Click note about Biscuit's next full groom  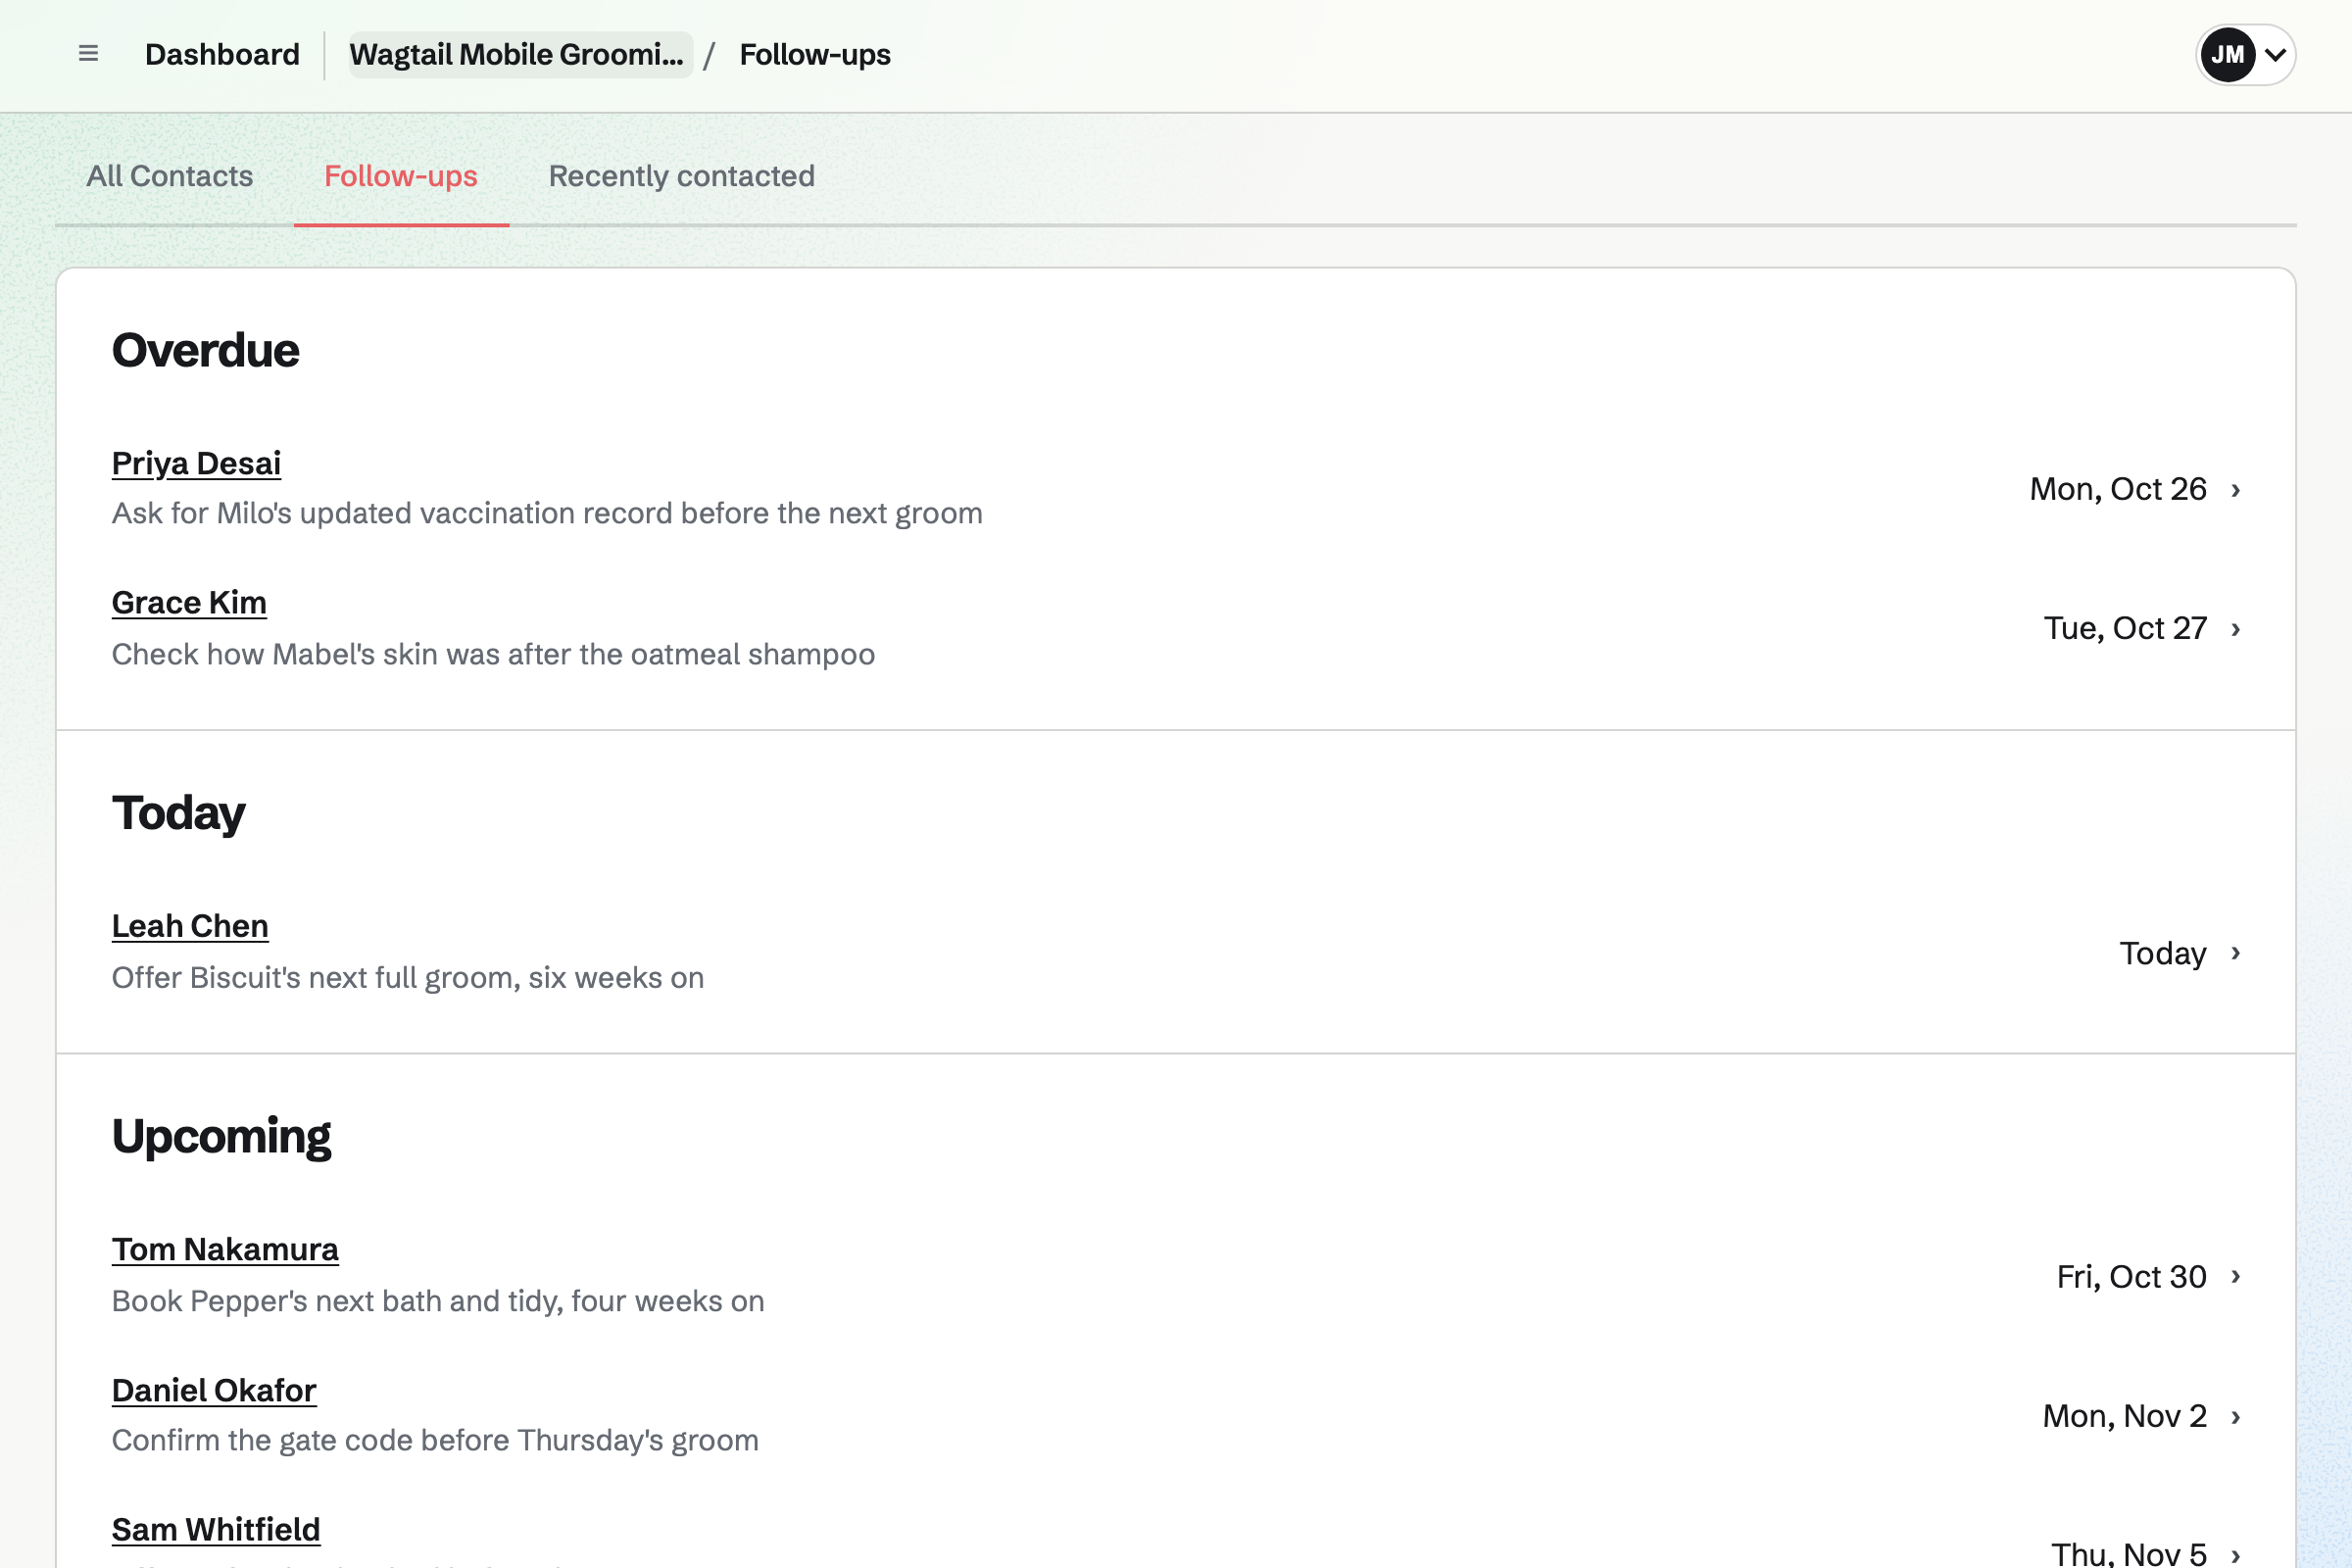(x=408, y=977)
